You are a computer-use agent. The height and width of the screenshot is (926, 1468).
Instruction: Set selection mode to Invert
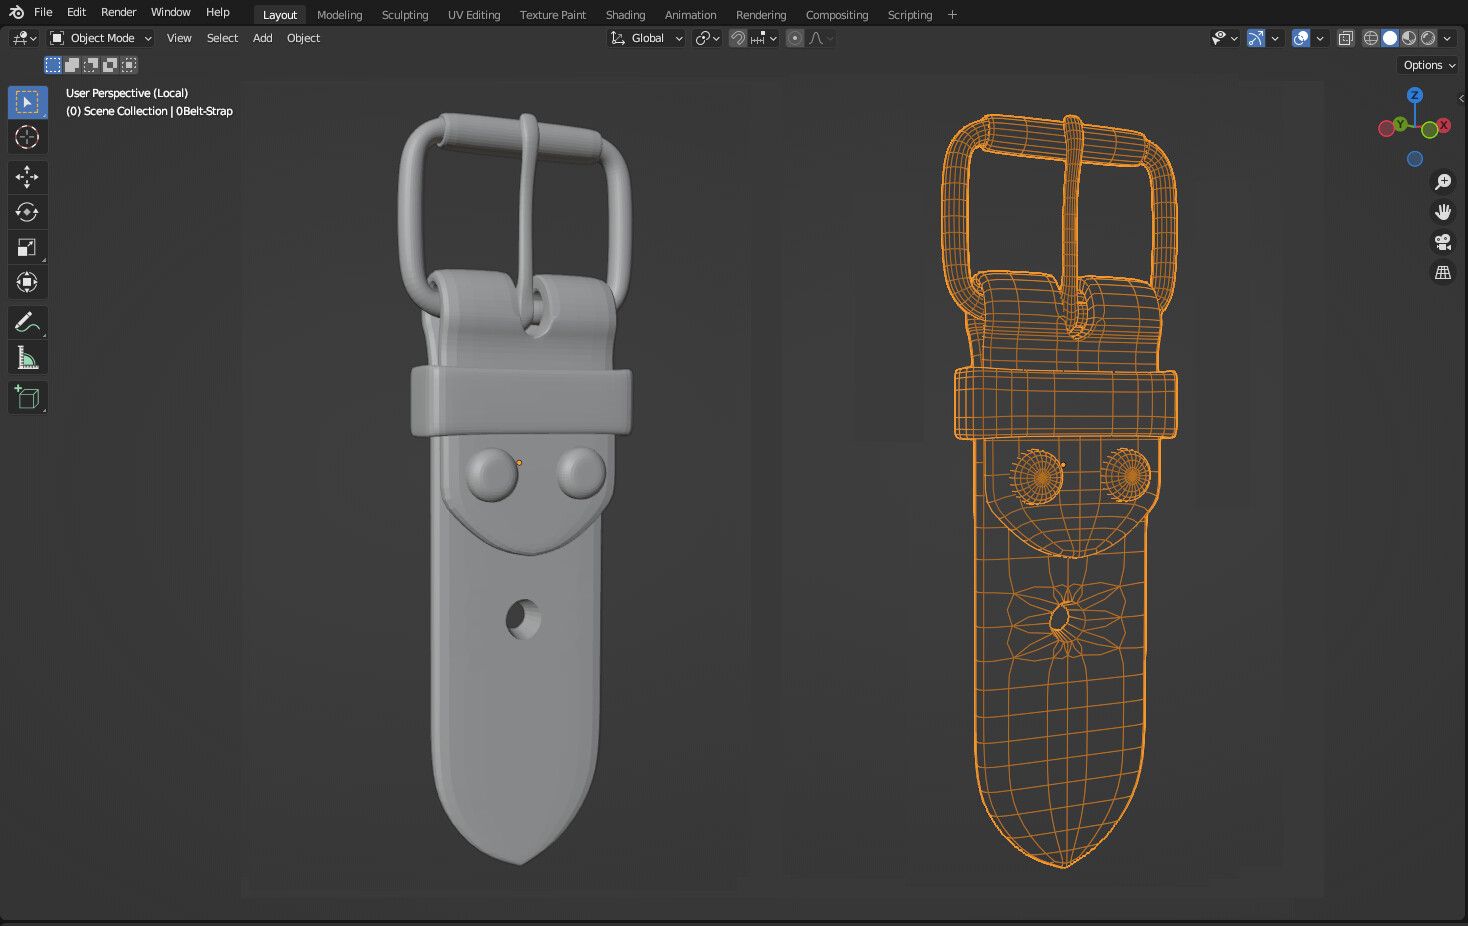click(x=110, y=65)
